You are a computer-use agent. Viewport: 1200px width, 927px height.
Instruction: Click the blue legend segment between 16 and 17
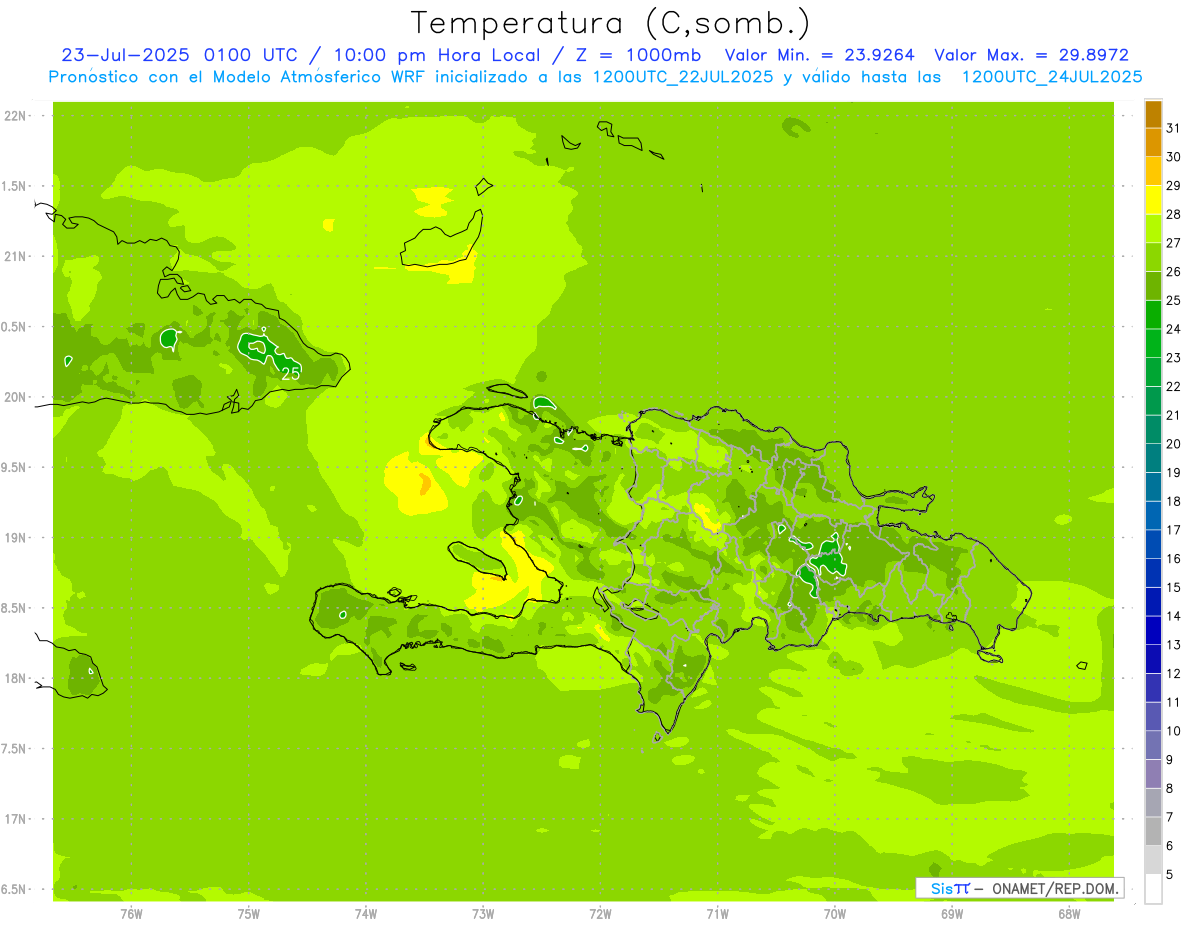click(x=1153, y=544)
